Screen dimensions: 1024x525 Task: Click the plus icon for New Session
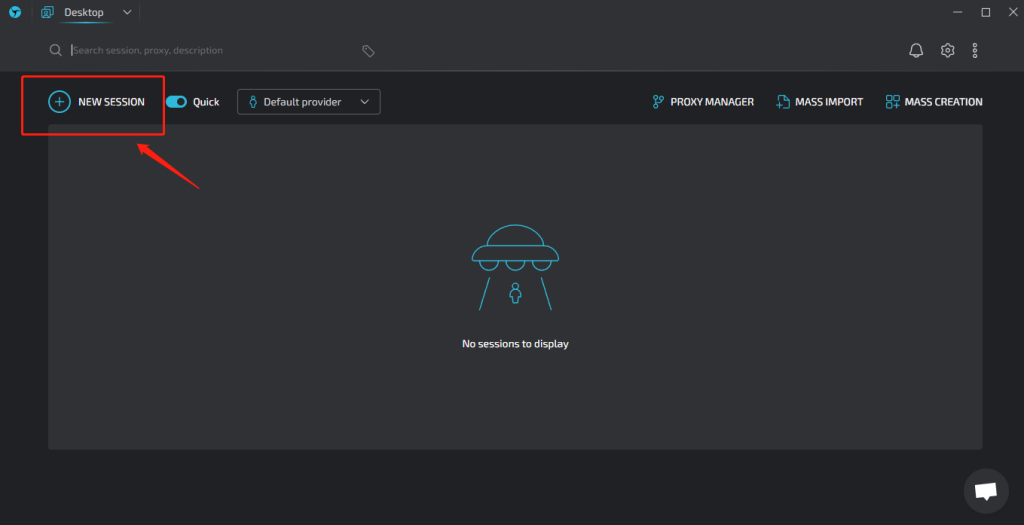(x=59, y=102)
